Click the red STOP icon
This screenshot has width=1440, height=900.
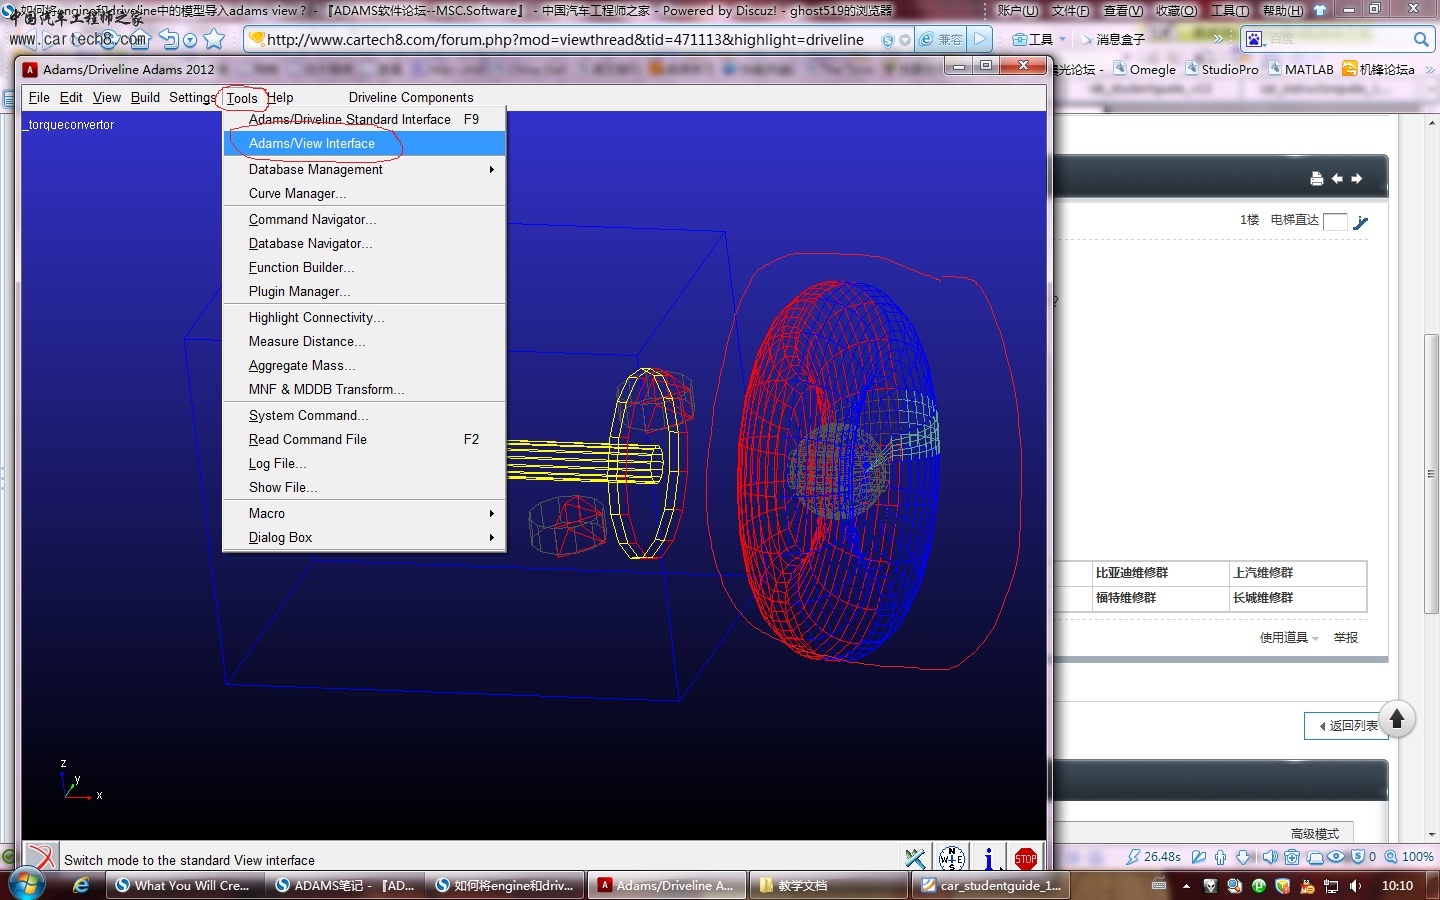[1025, 858]
